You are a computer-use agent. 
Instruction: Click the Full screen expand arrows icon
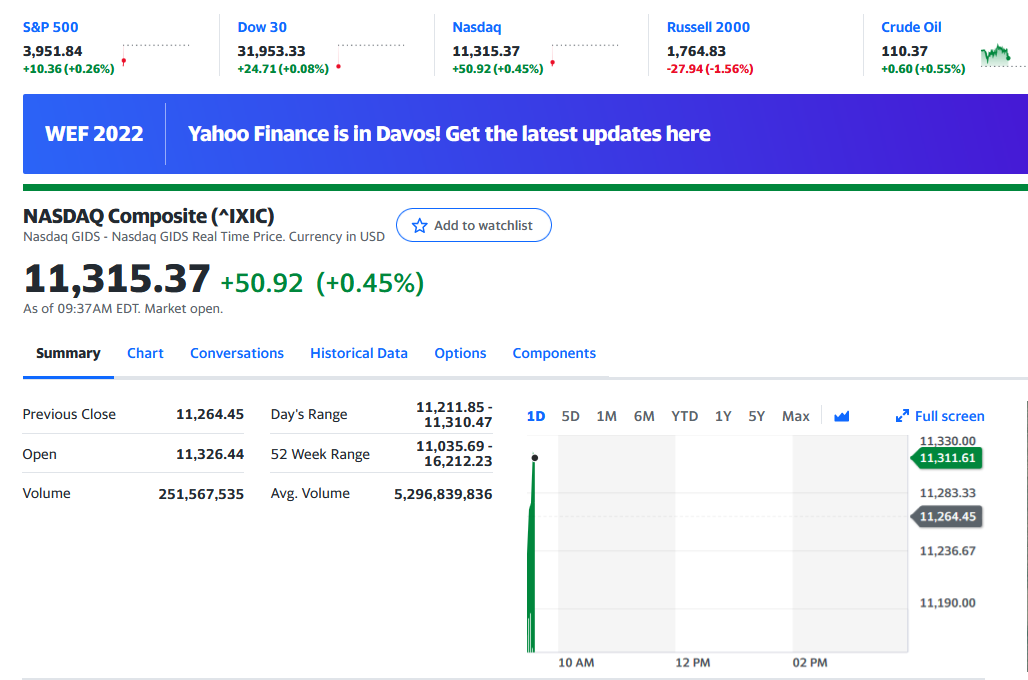[902, 416]
